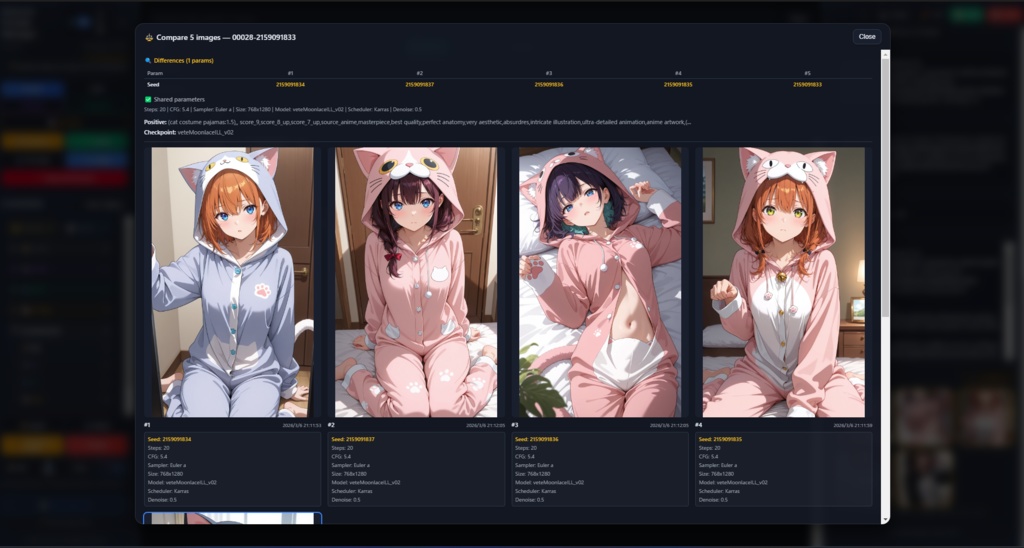
Task: Click the 'Shared parameters' label text
Action: pos(179,99)
